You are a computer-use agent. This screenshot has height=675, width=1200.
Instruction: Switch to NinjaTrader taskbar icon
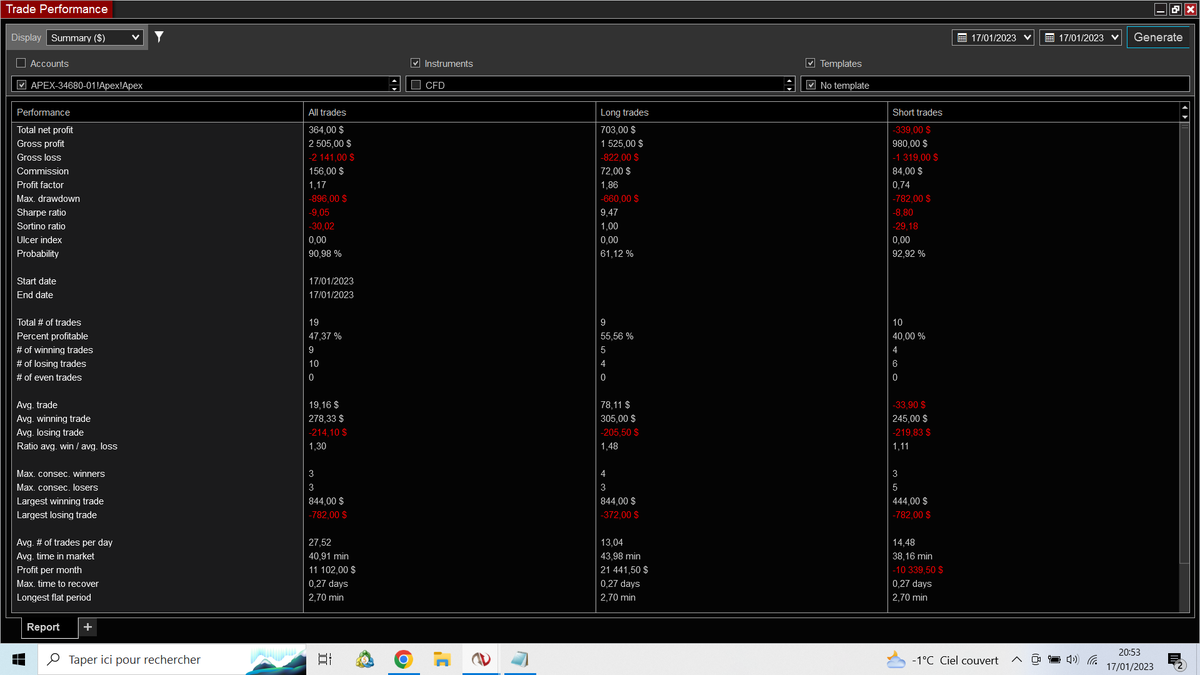point(480,659)
